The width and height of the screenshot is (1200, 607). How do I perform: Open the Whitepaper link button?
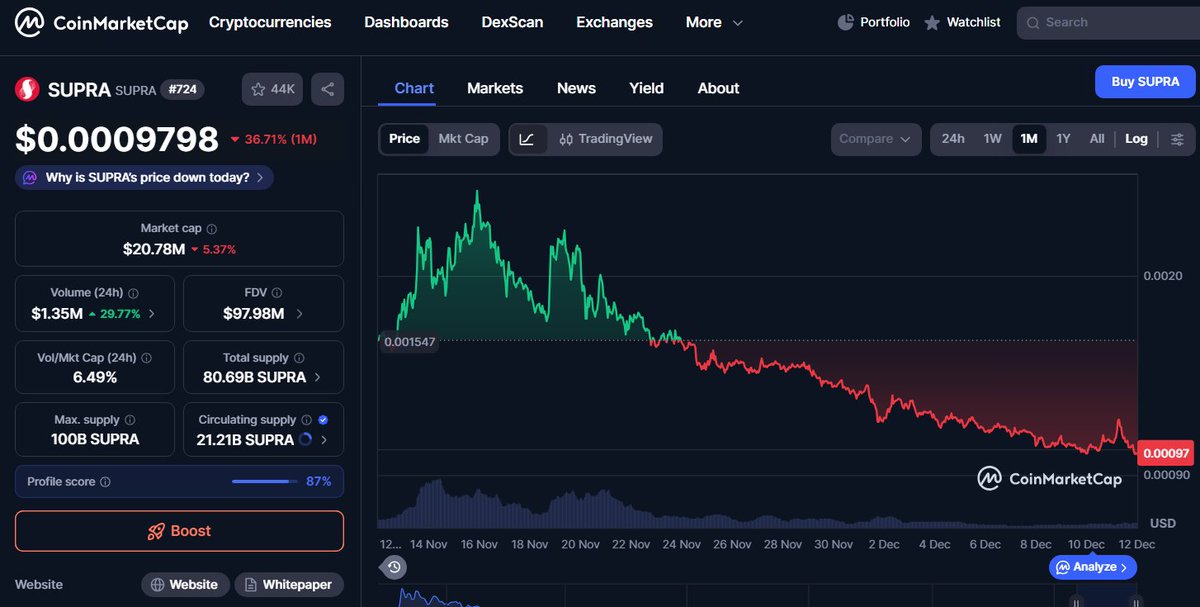pos(288,585)
